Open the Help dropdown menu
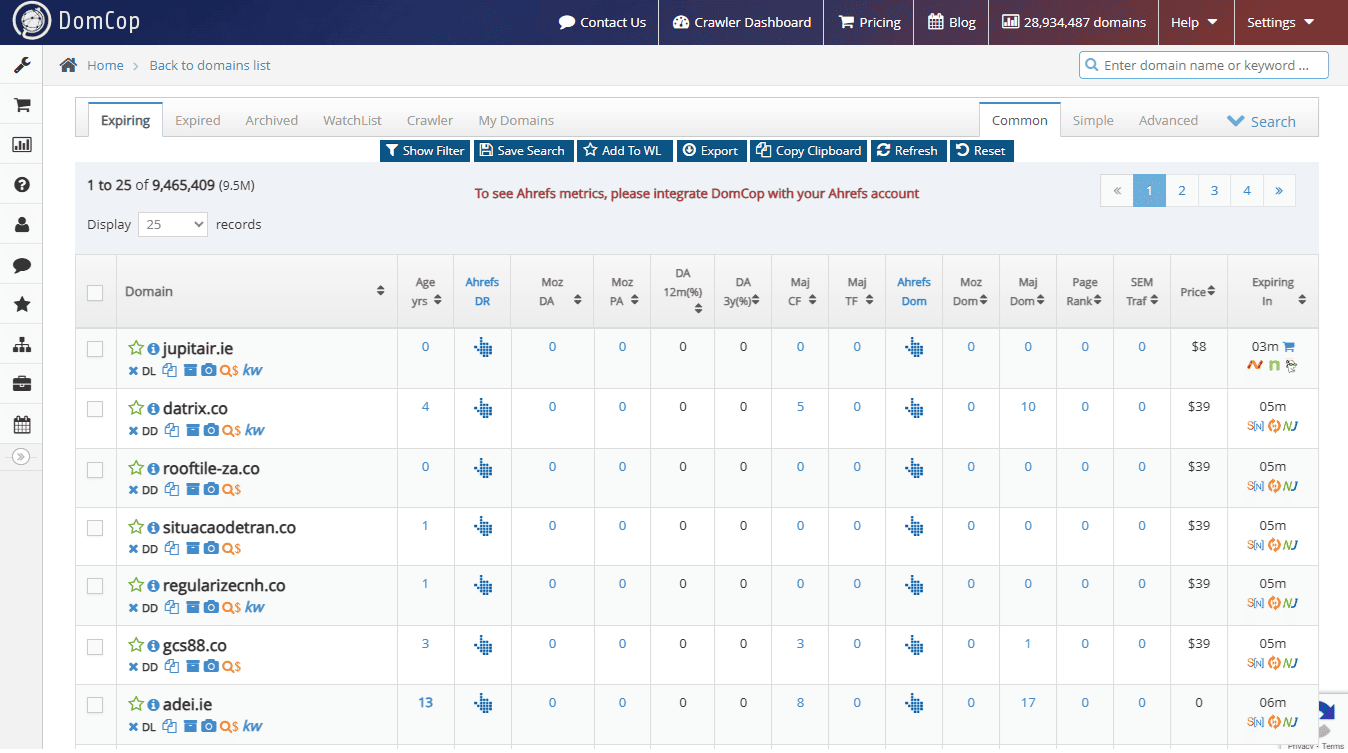This screenshot has width=1348, height=753. click(1195, 20)
